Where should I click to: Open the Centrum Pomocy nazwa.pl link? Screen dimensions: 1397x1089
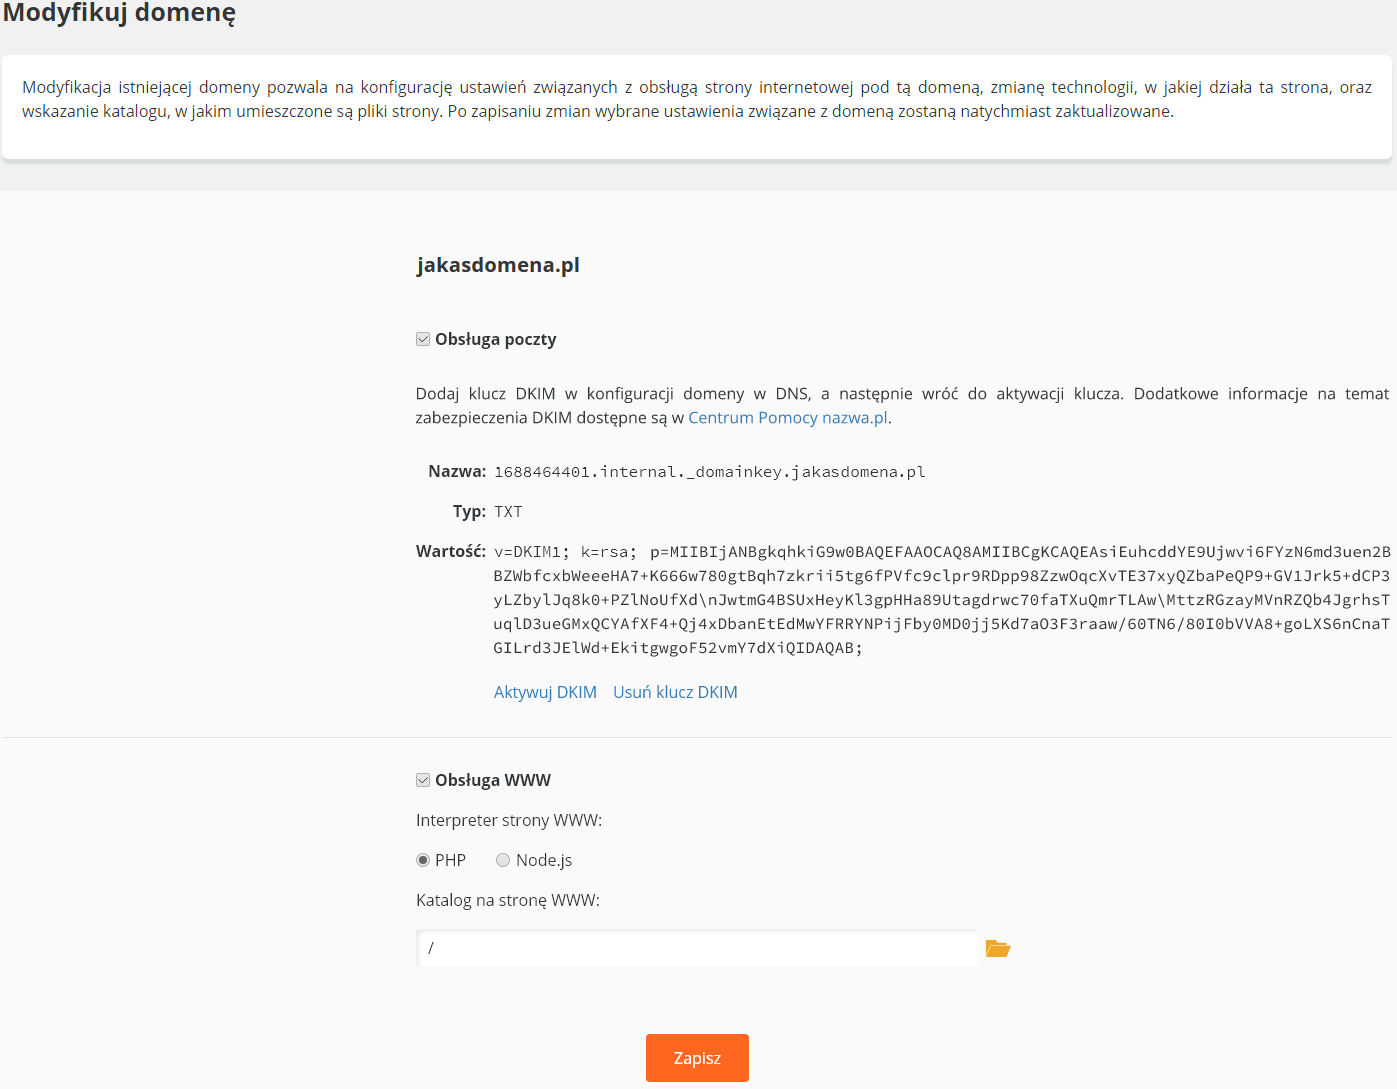[x=788, y=418]
